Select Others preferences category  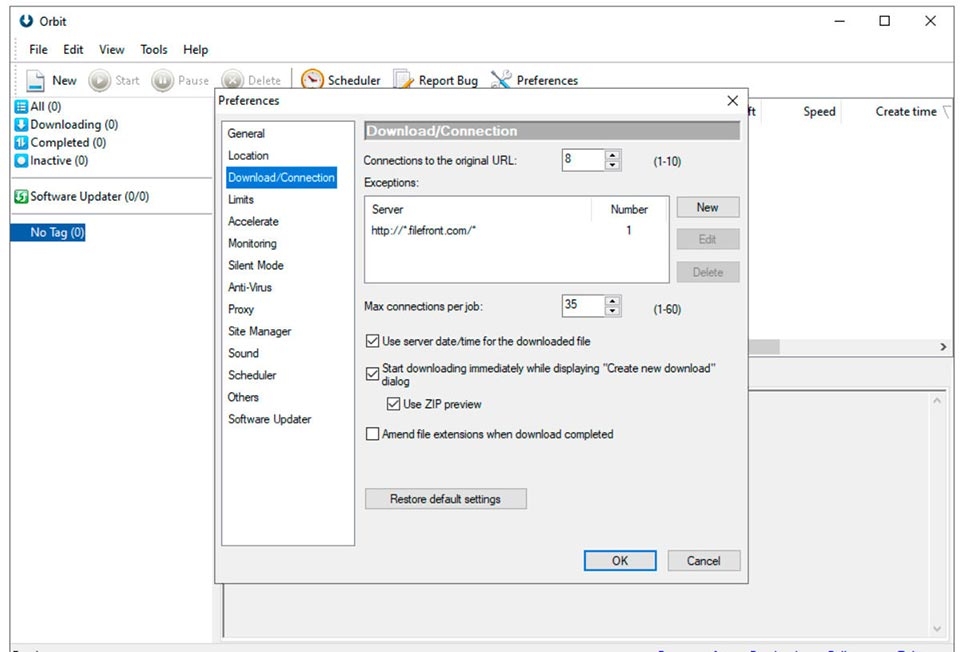[243, 397]
